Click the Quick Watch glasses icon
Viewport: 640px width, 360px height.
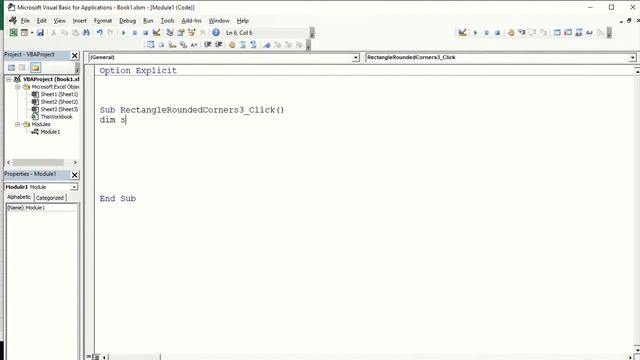[x=589, y=33]
